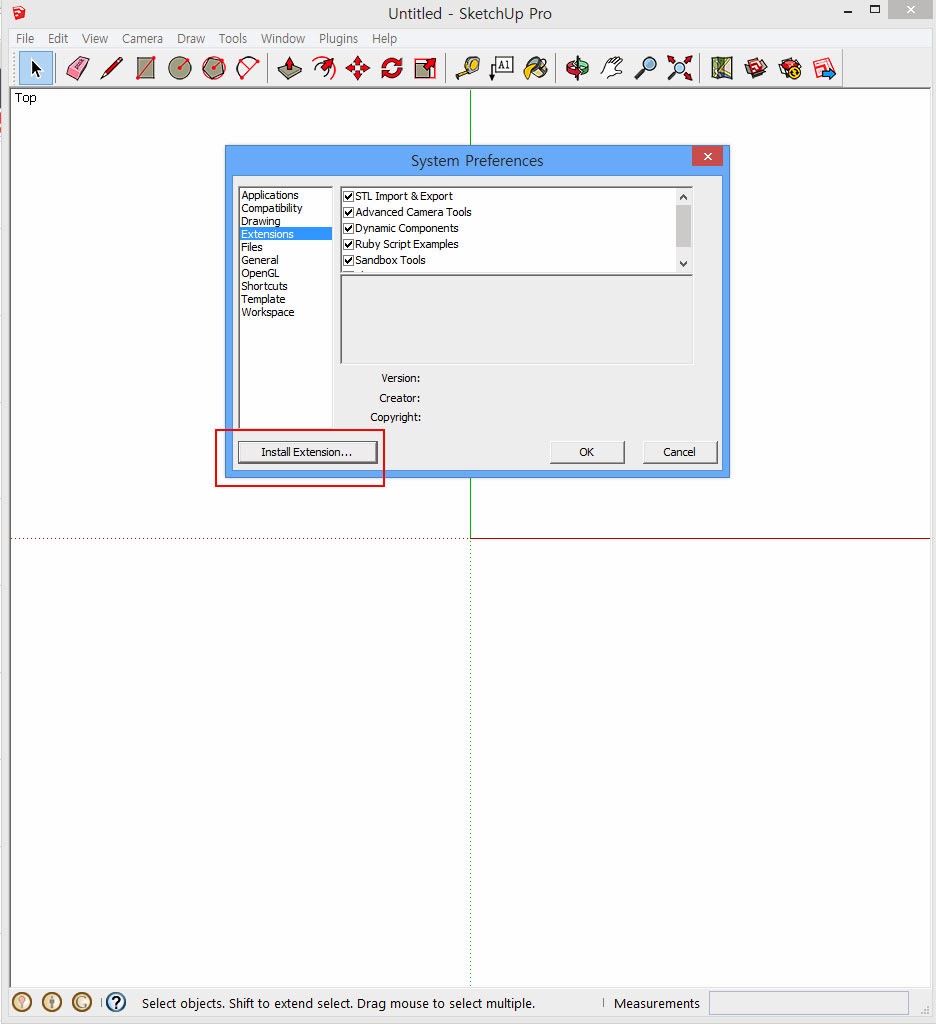
Task: Click Cancel in System Preferences
Action: click(x=679, y=452)
